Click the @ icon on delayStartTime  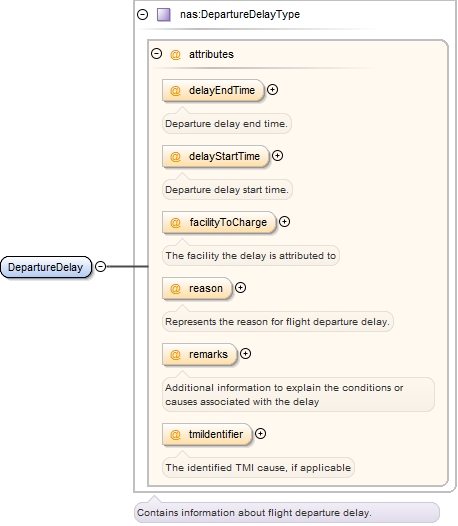tap(175, 156)
